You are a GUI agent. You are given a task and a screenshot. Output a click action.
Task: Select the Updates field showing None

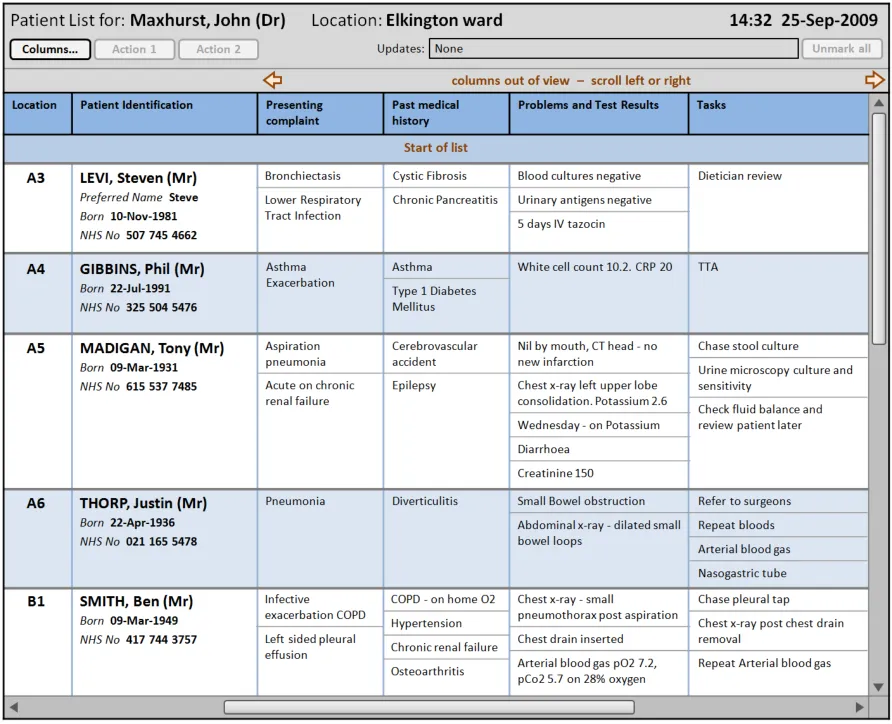pyautogui.click(x=613, y=49)
